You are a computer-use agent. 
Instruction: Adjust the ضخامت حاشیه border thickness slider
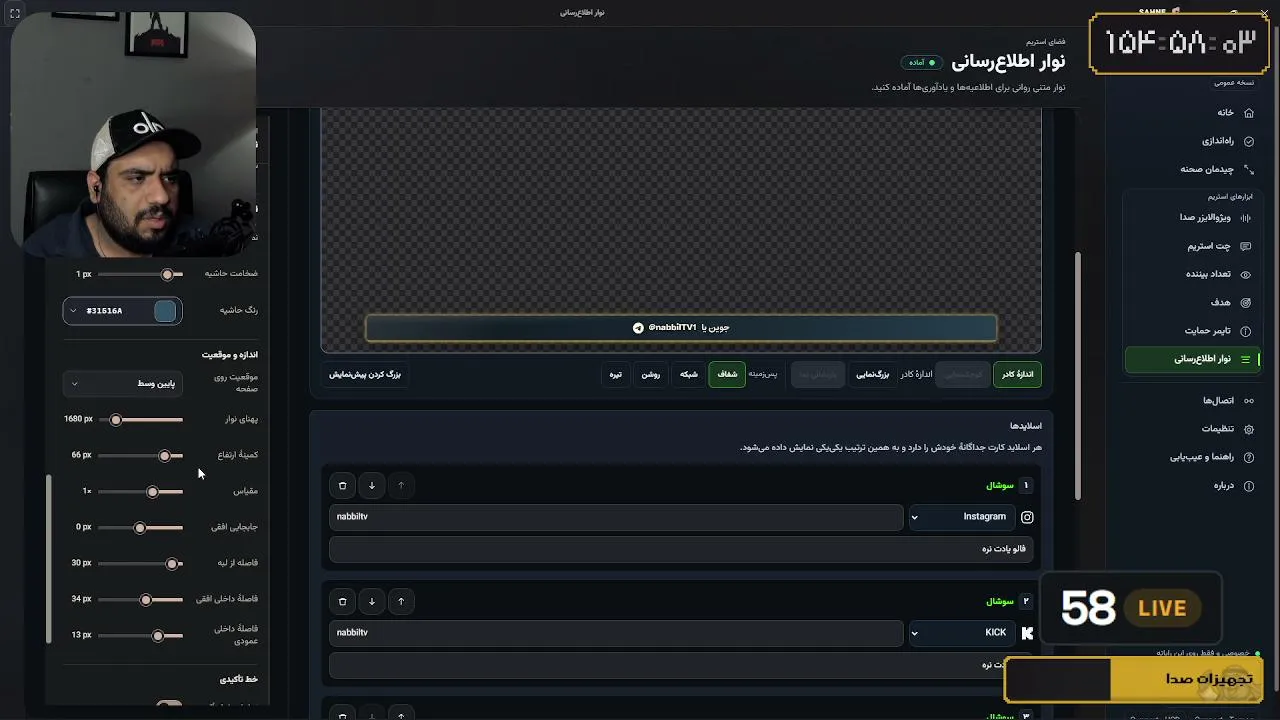coord(140,274)
